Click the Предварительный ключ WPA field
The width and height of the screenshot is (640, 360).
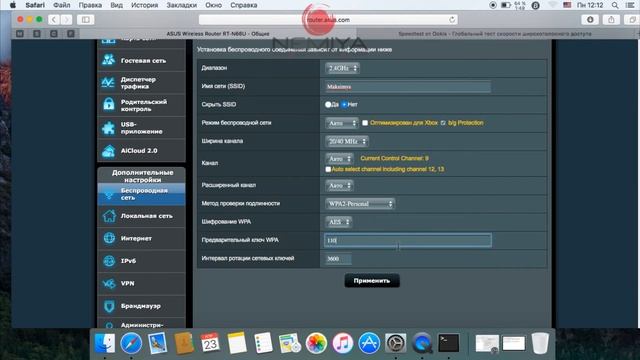click(x=408, y=240)
